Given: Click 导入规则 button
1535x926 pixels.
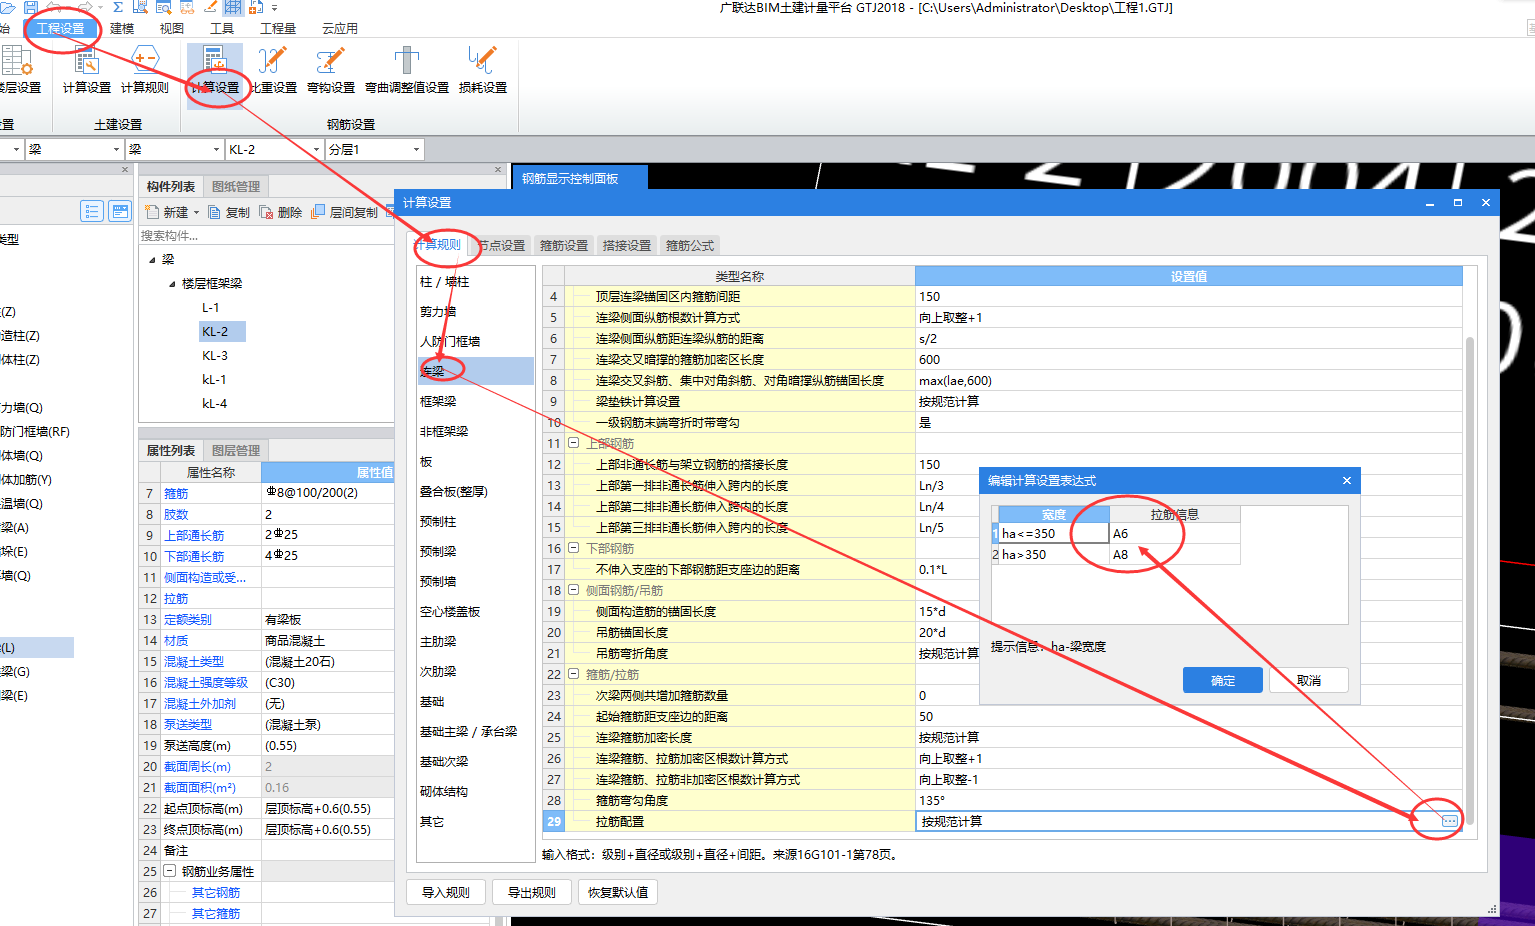Looking at the screenshot, I should [x=446, y=892].
